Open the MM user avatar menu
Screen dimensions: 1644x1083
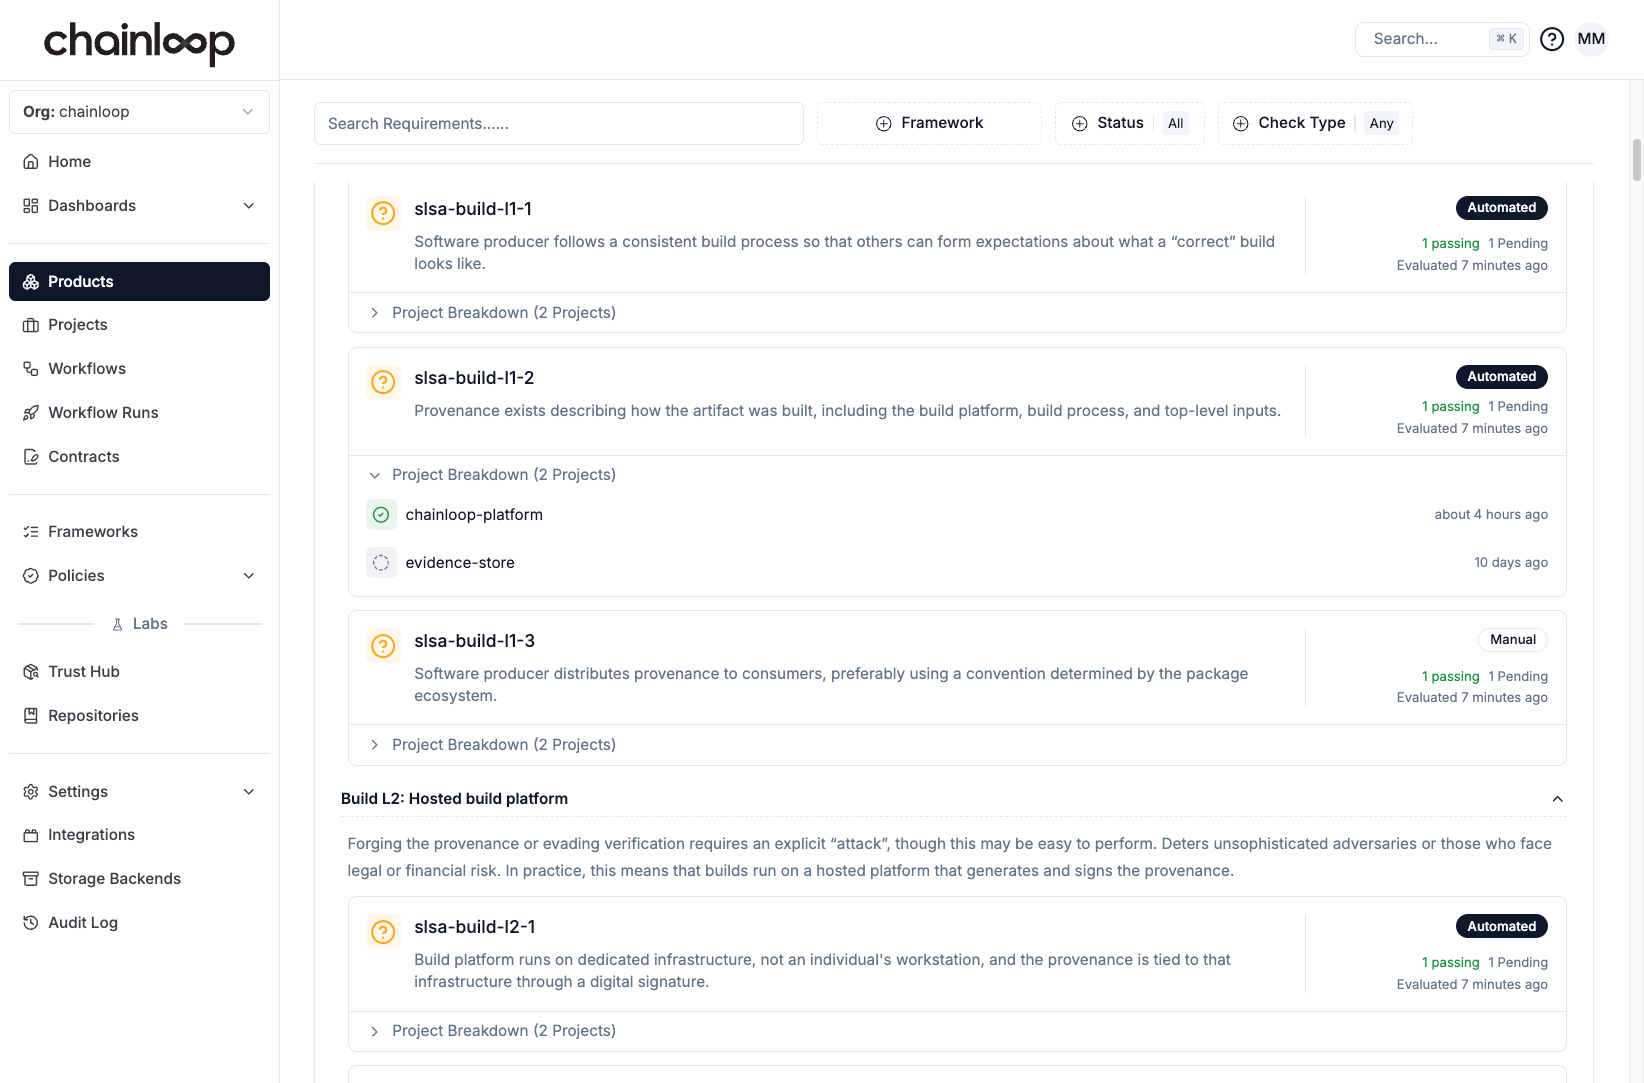(x=1591, y=39)
